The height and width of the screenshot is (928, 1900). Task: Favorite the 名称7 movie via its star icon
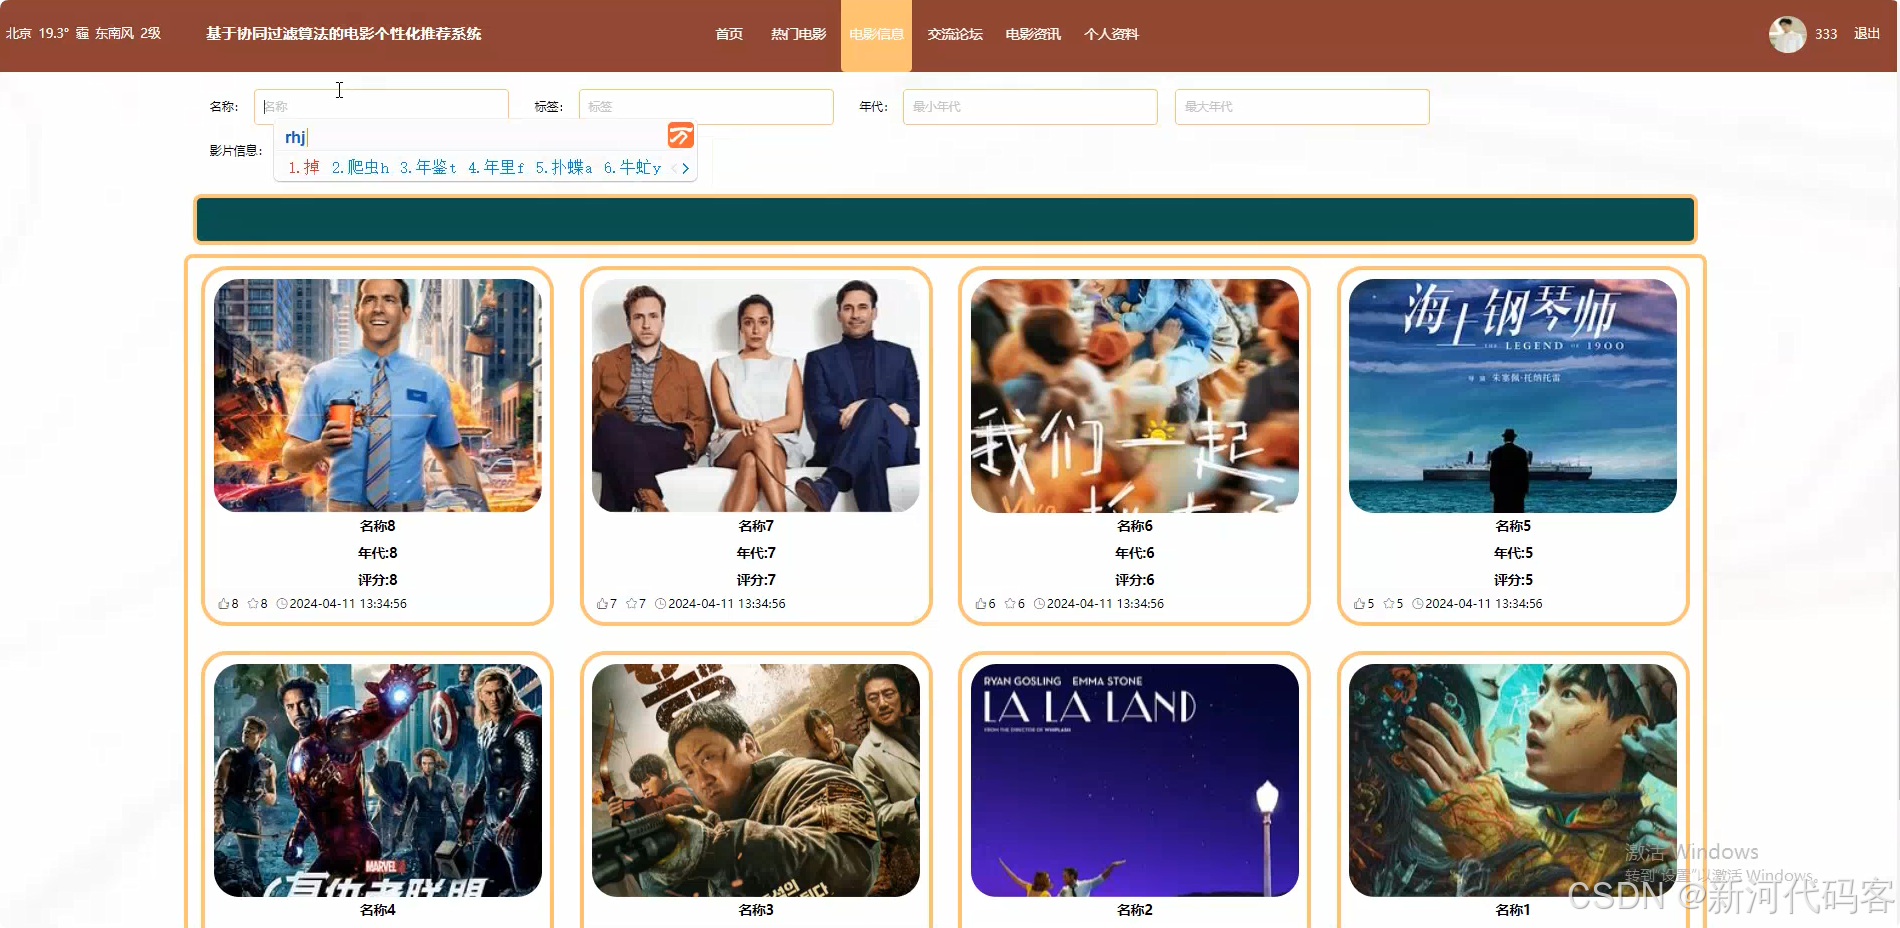click(631, 604)
